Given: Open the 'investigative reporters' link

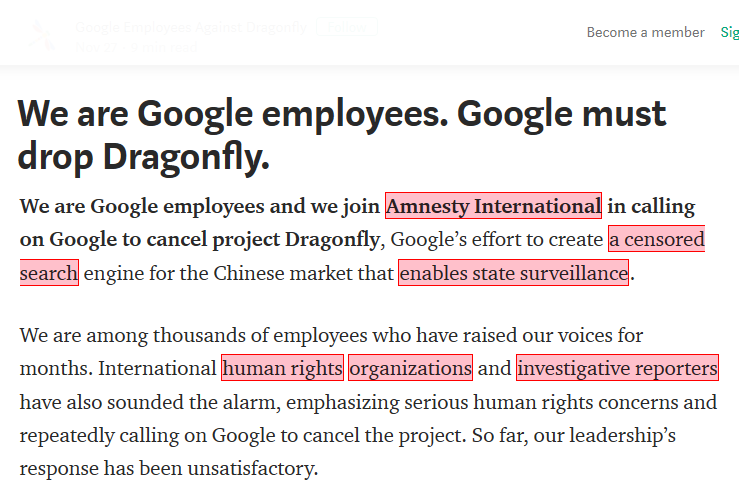Looking at the screenshot, I should pyautogui.click(x=617, y=368).
